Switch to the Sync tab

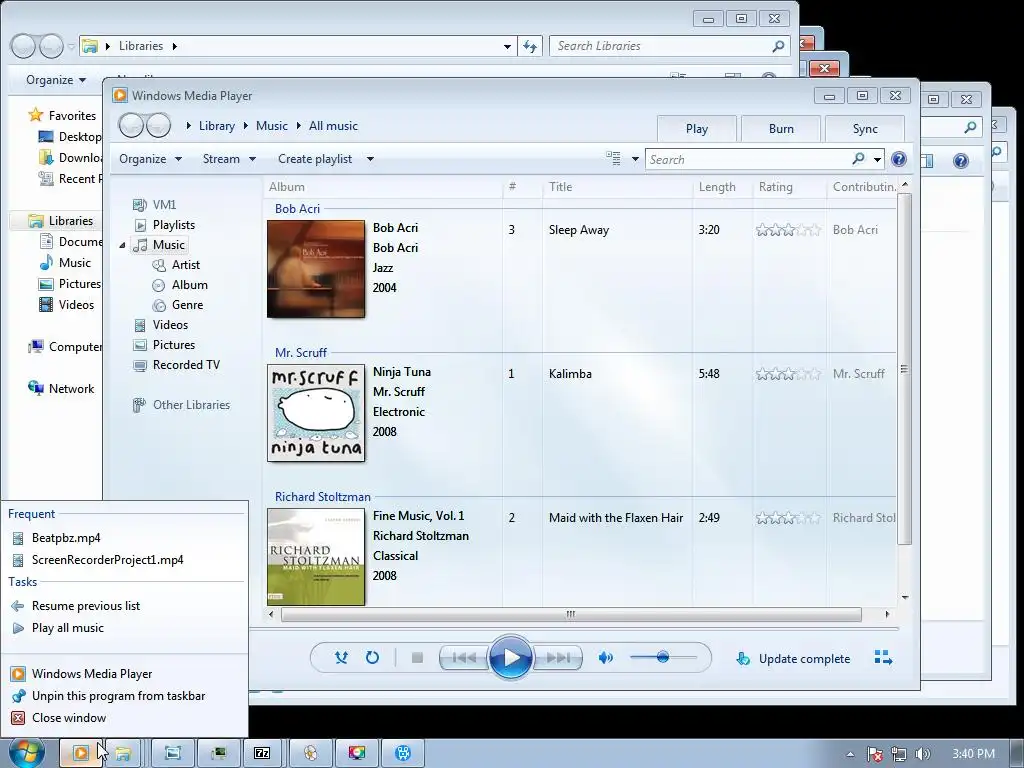click(x=865, y=129)
